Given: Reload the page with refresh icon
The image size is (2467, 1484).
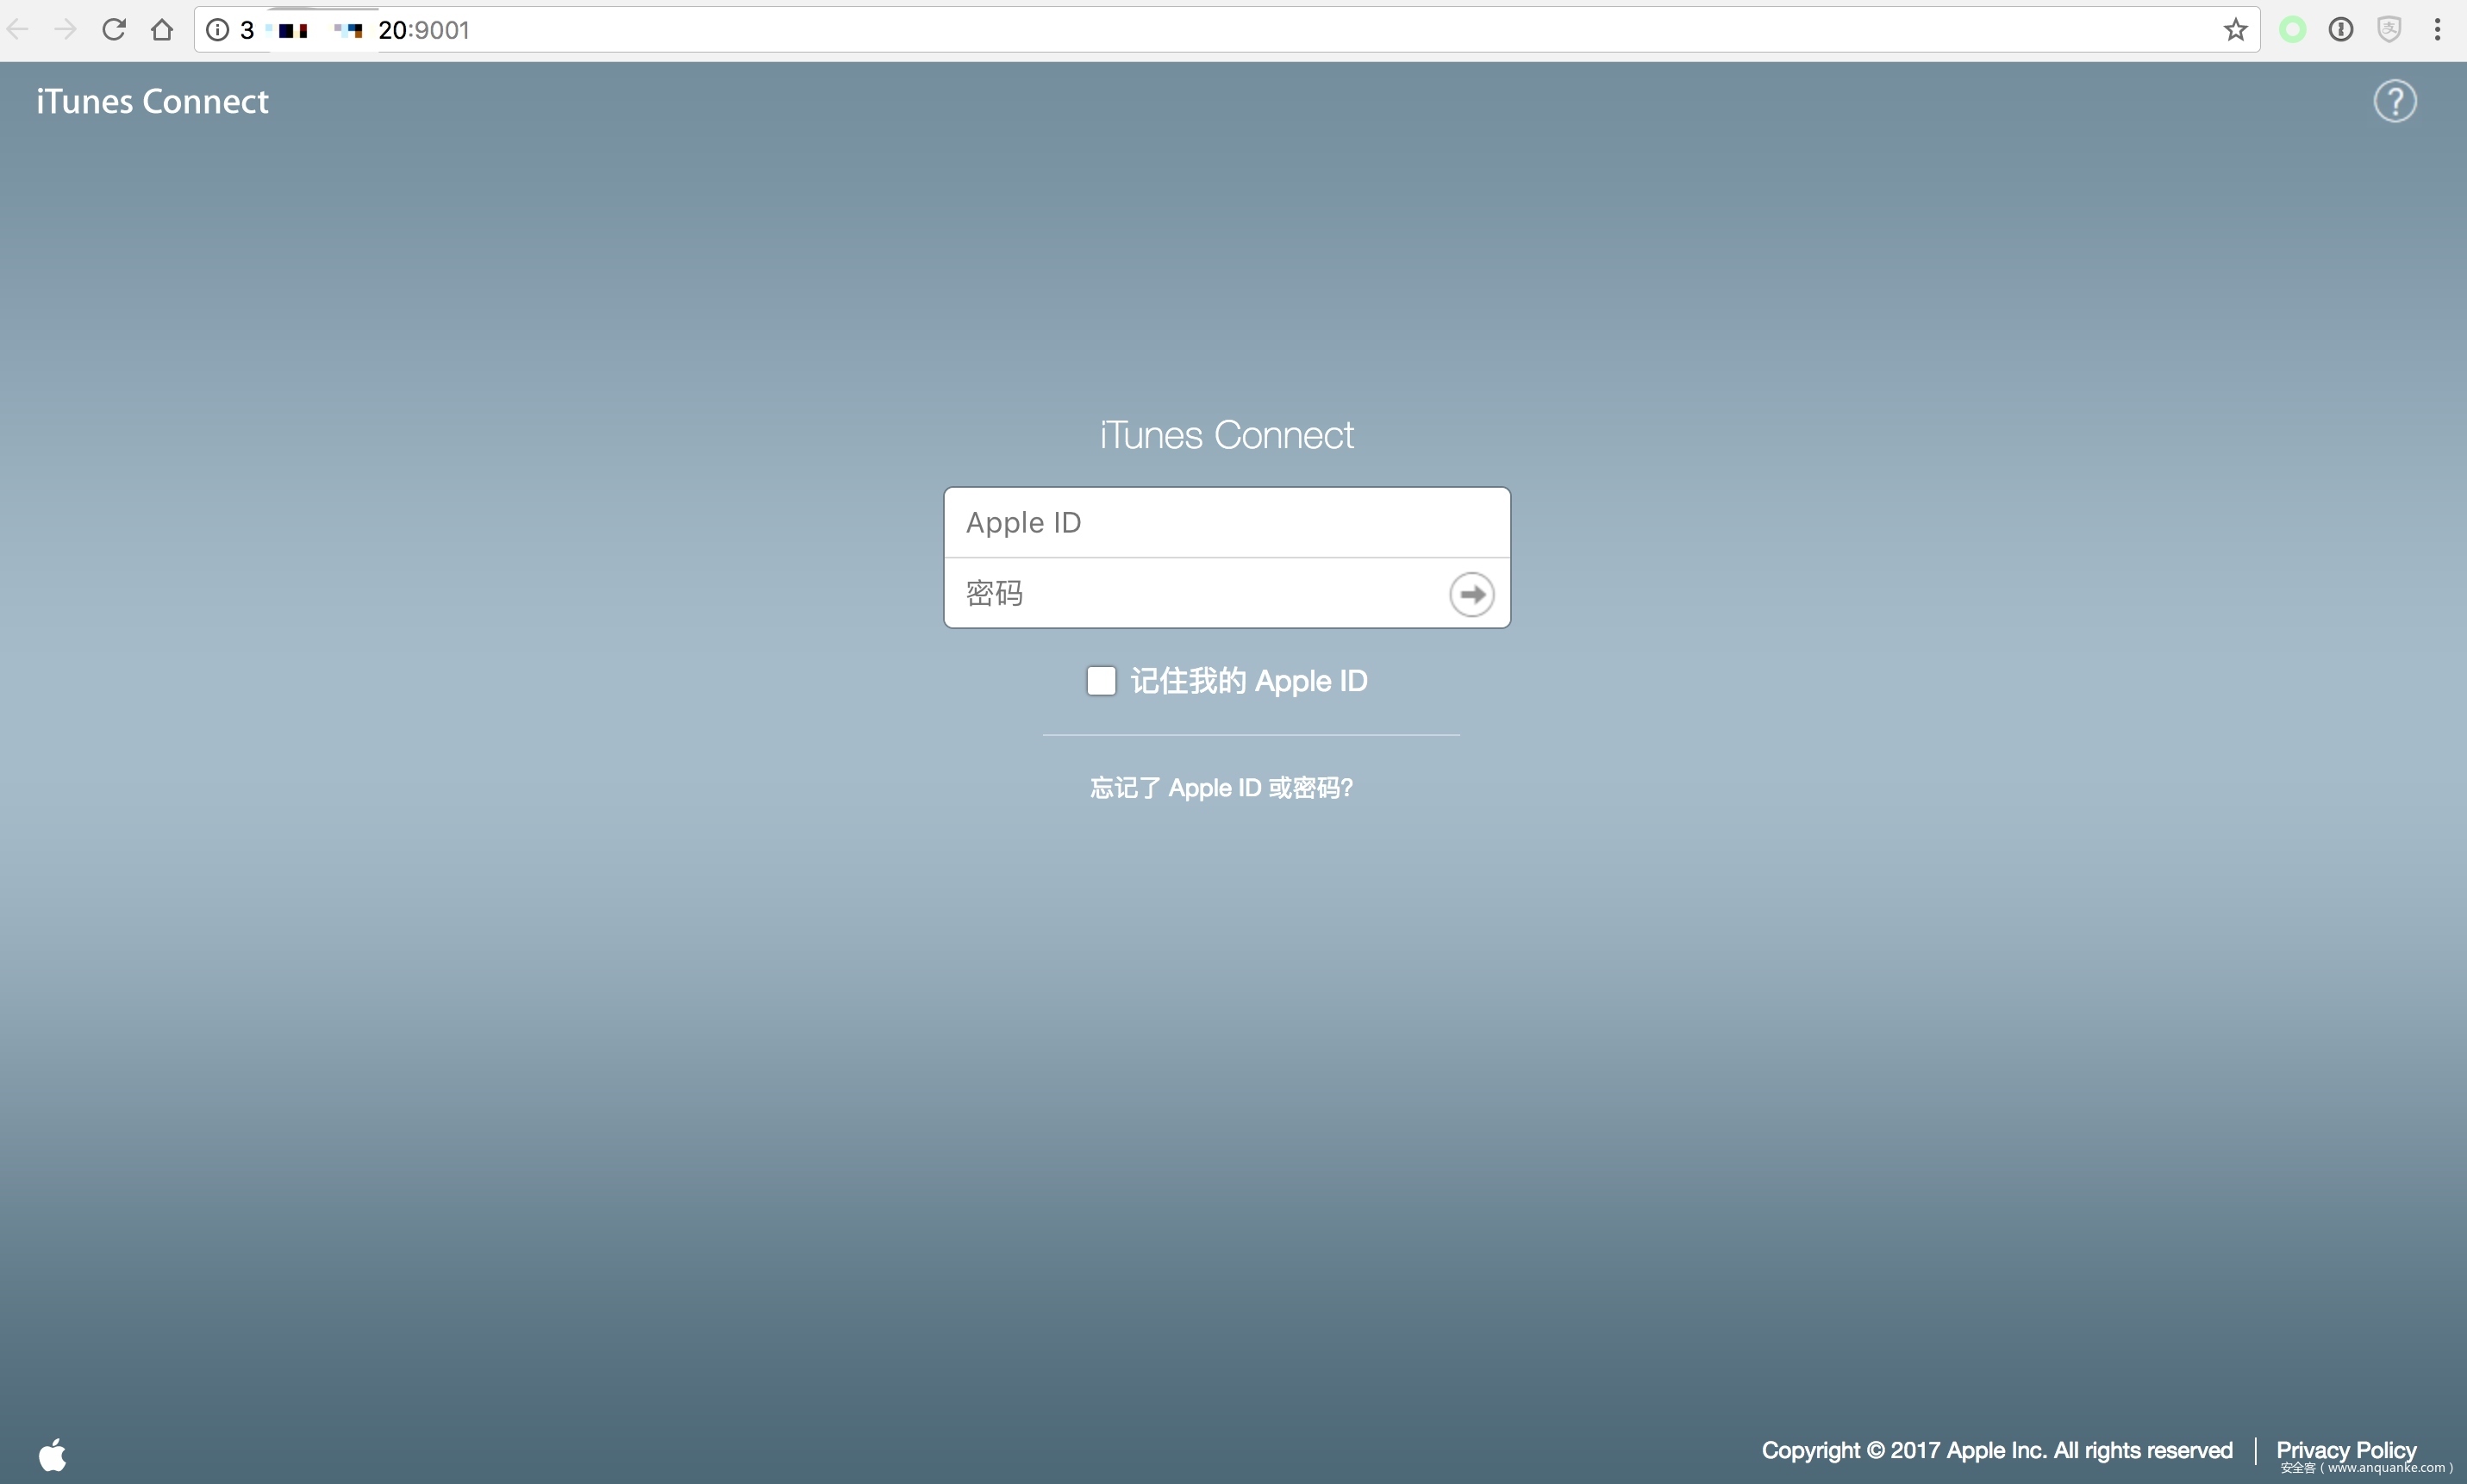Looking at the screenshot, I should click(x=114, y=30).
